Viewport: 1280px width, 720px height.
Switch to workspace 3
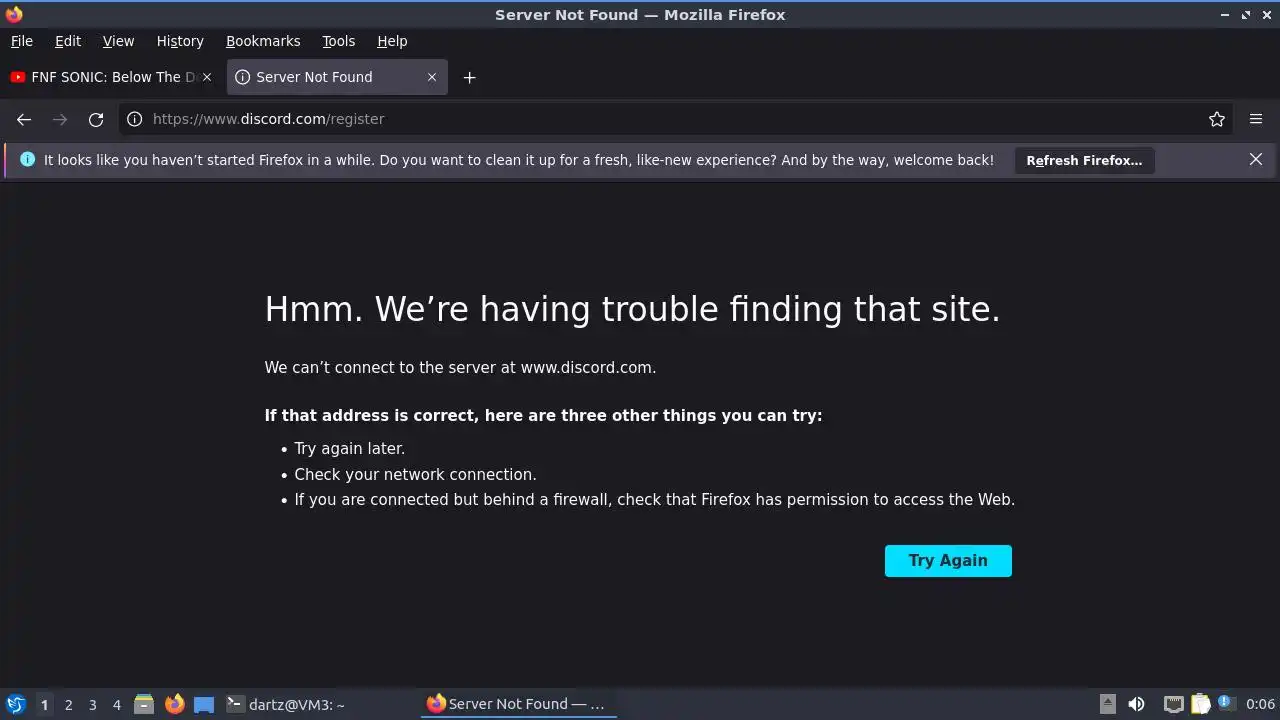coord(93,704)
